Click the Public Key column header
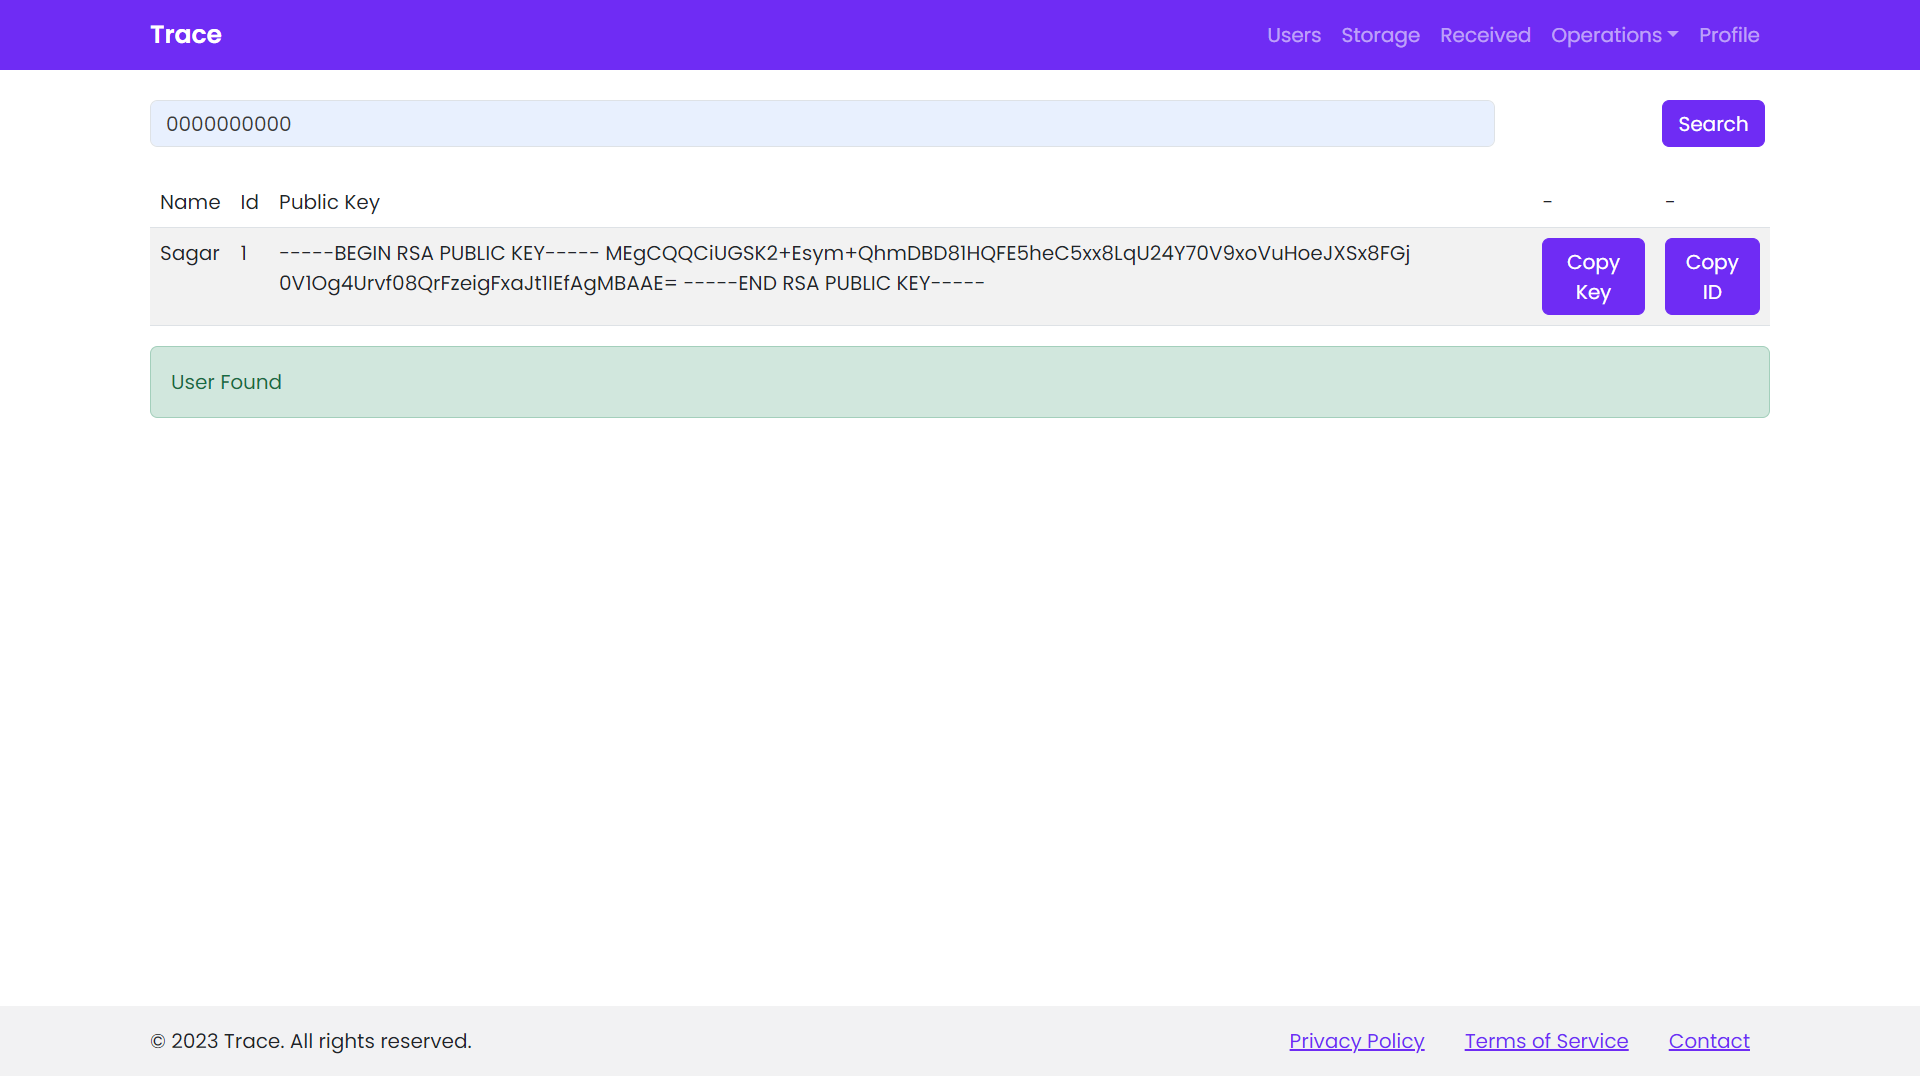Image resolution: width=1920 pixels, height=1080 pixels. click(x=329, y=202)
